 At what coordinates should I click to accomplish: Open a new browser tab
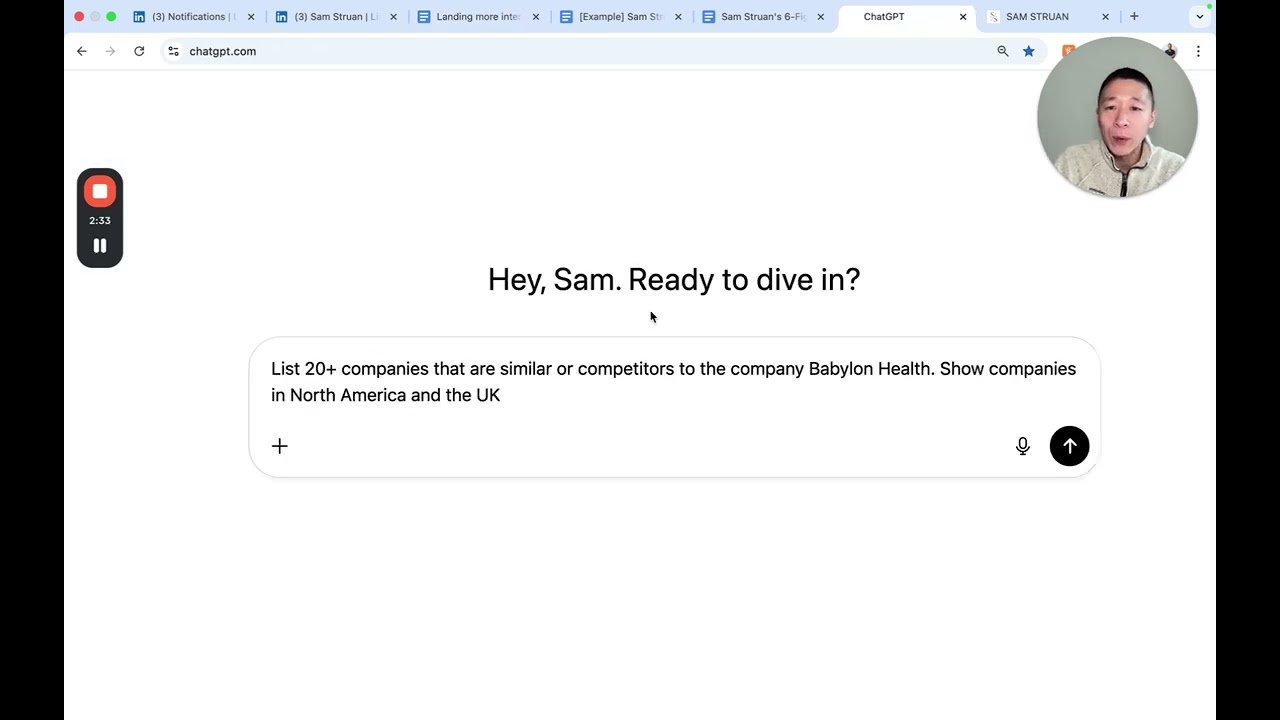coord(1134,16)
